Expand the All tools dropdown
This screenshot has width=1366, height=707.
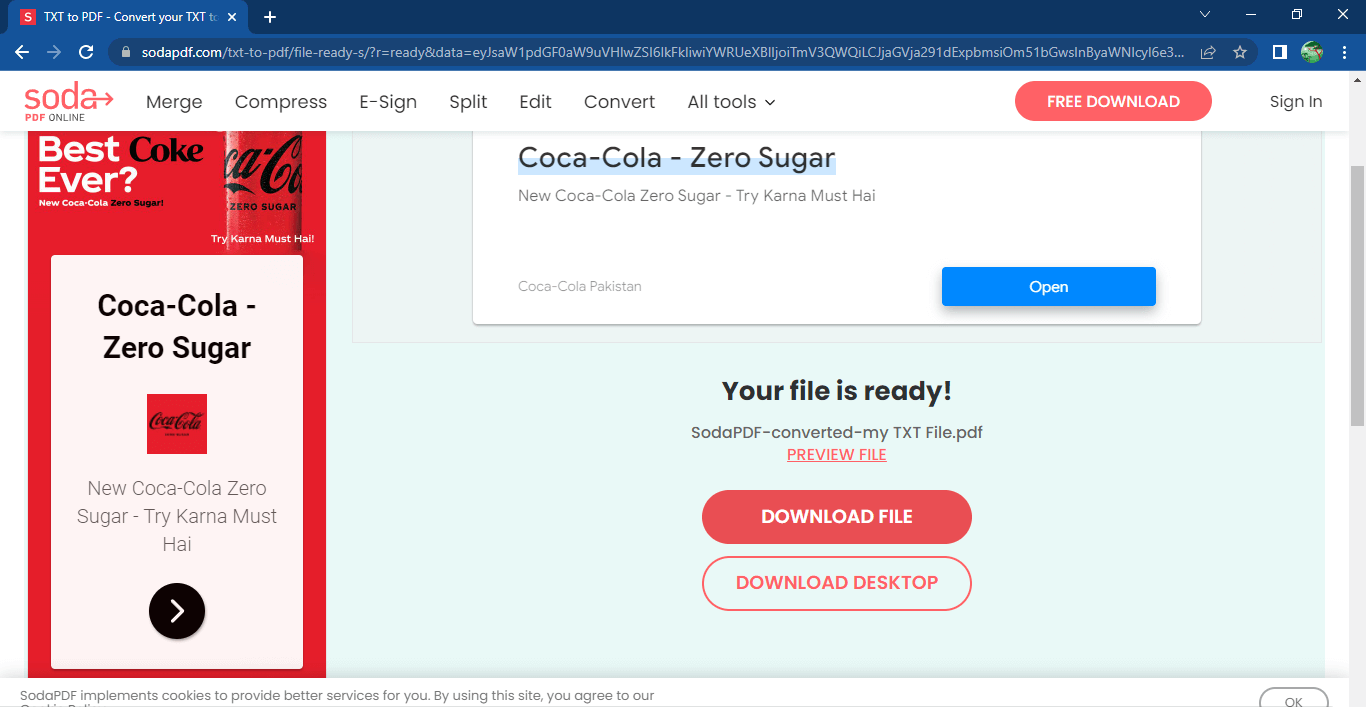[731, 102]
